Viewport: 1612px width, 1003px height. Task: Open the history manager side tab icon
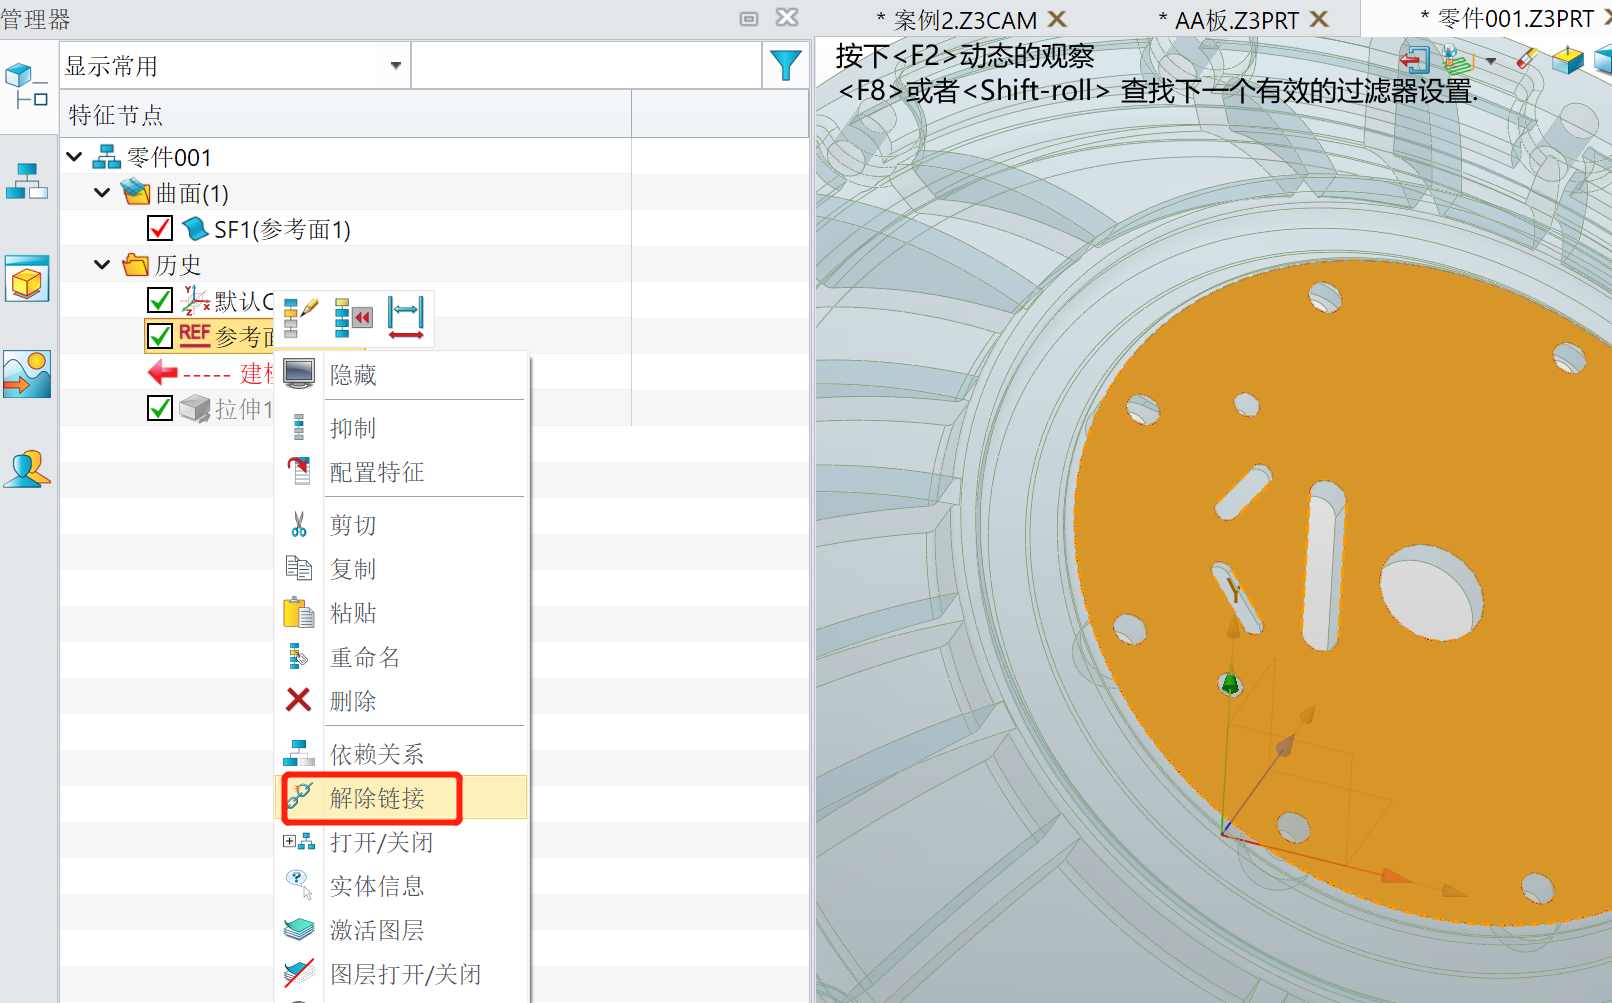pyautogui.click(x=27, y=87)
